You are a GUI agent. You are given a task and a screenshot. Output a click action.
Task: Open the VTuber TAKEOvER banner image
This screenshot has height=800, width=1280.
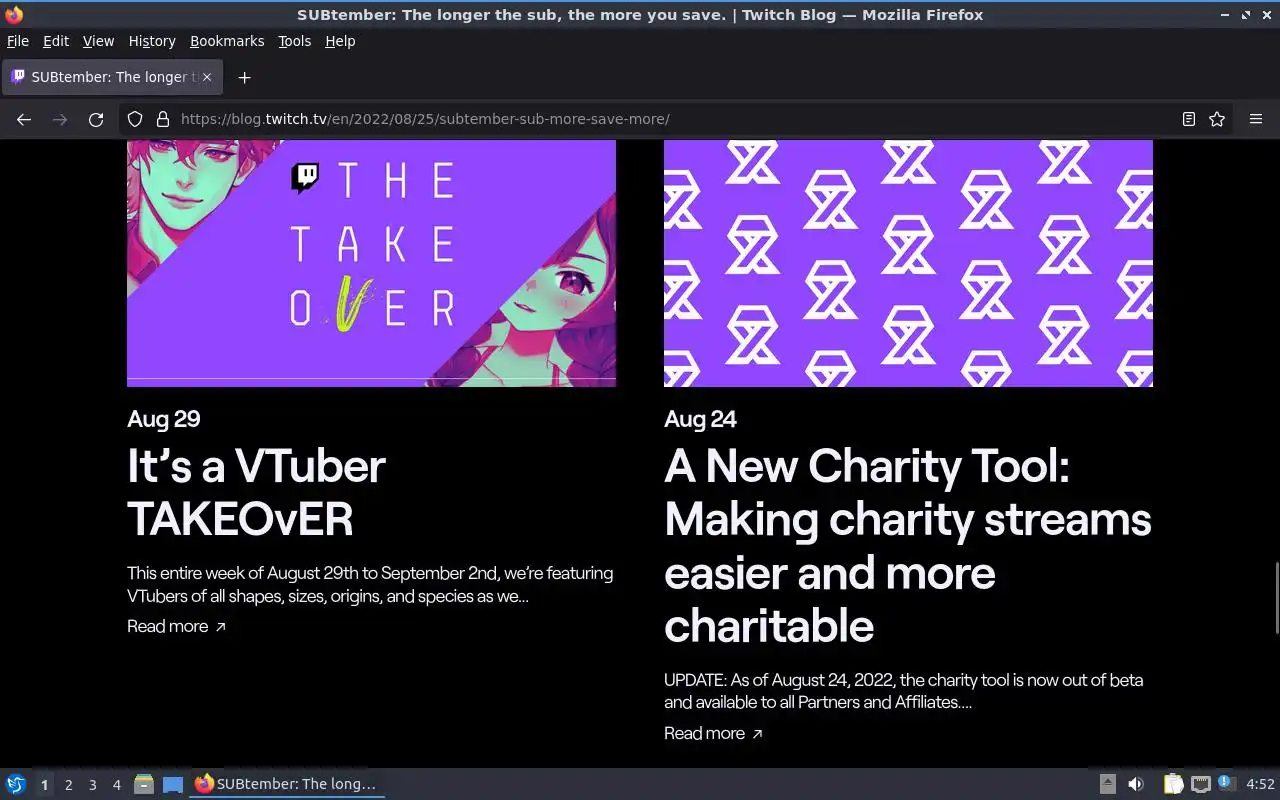371,263
